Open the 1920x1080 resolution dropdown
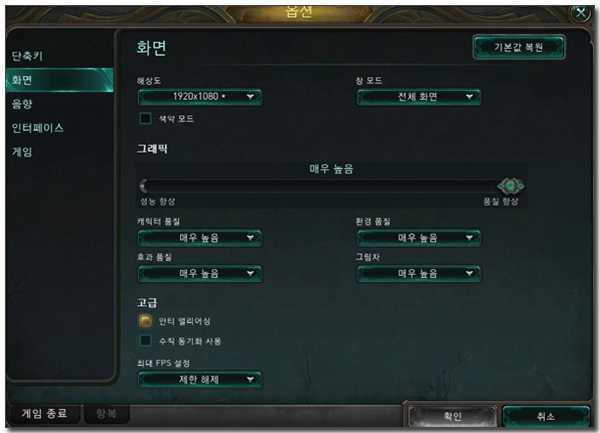Image resolution: width=600 pixels, height=433 pixels. pyautogui.click(x=200, y=97)
